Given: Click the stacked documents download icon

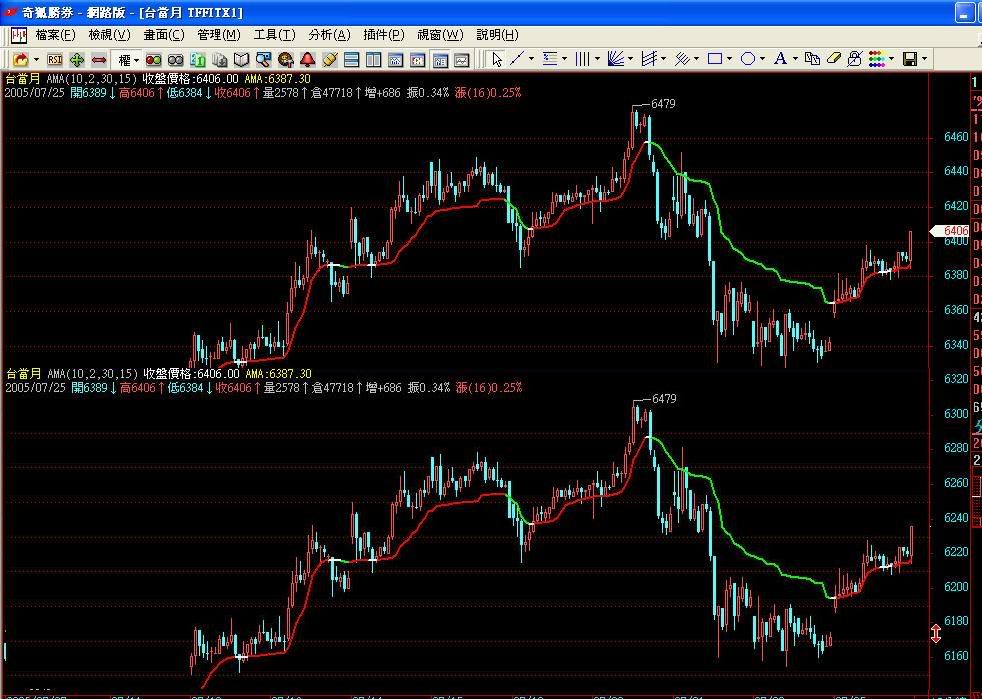Looking at the screenshot, I should pyautogui.click(x=220, y=60).
